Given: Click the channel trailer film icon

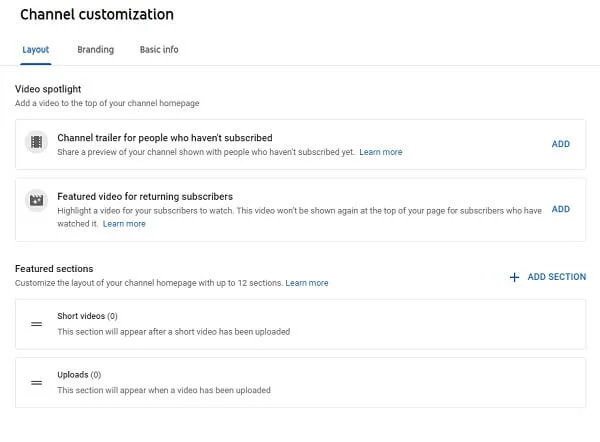Looking at the screenshot, I should (x=37, y=143).
